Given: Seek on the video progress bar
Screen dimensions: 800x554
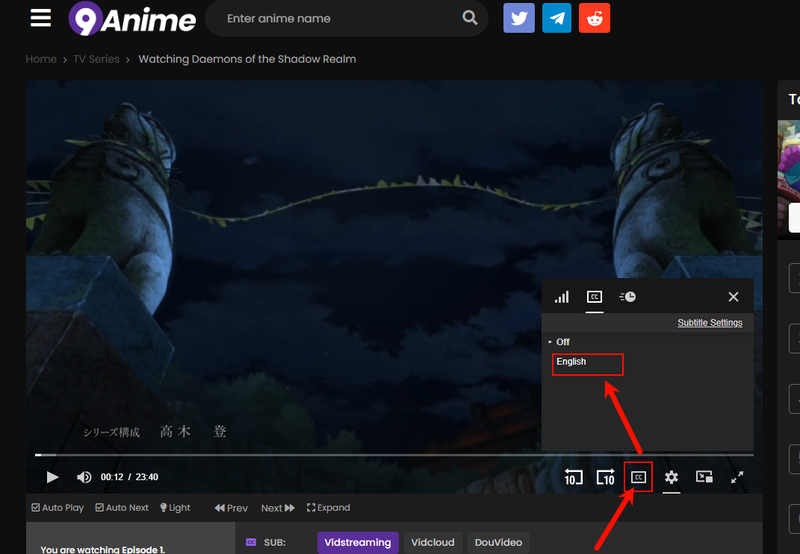Looking at the screenshot, I should (x=394, y=455).
